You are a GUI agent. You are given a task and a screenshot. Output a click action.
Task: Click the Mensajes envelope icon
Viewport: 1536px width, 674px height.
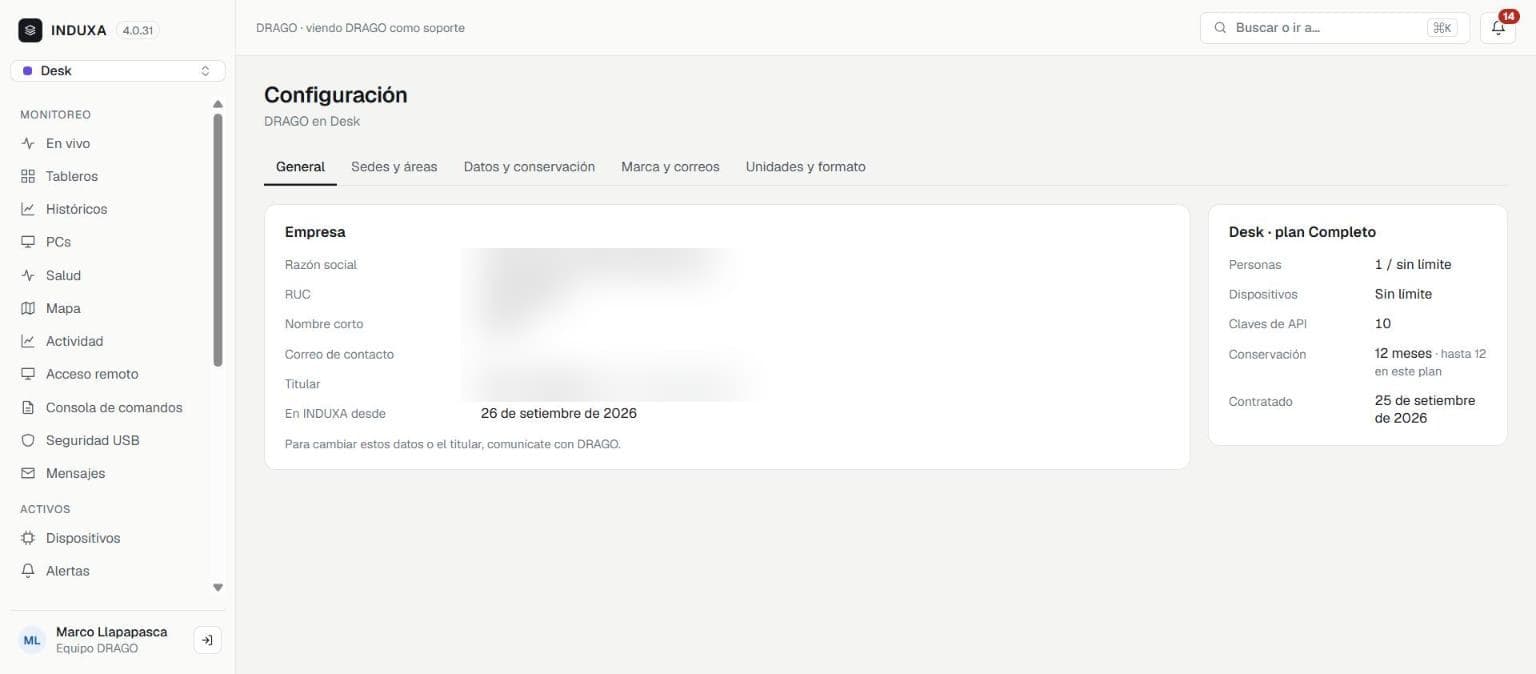click(28, 474)
